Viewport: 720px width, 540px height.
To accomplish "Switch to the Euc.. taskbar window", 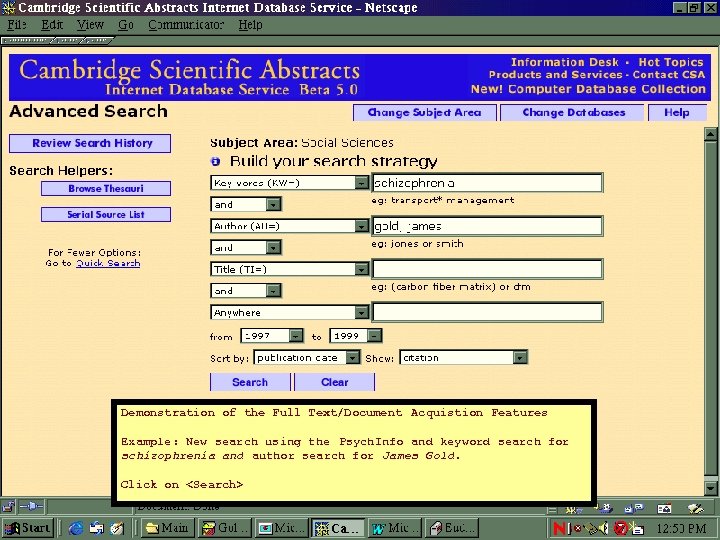I will pos(451,528).
